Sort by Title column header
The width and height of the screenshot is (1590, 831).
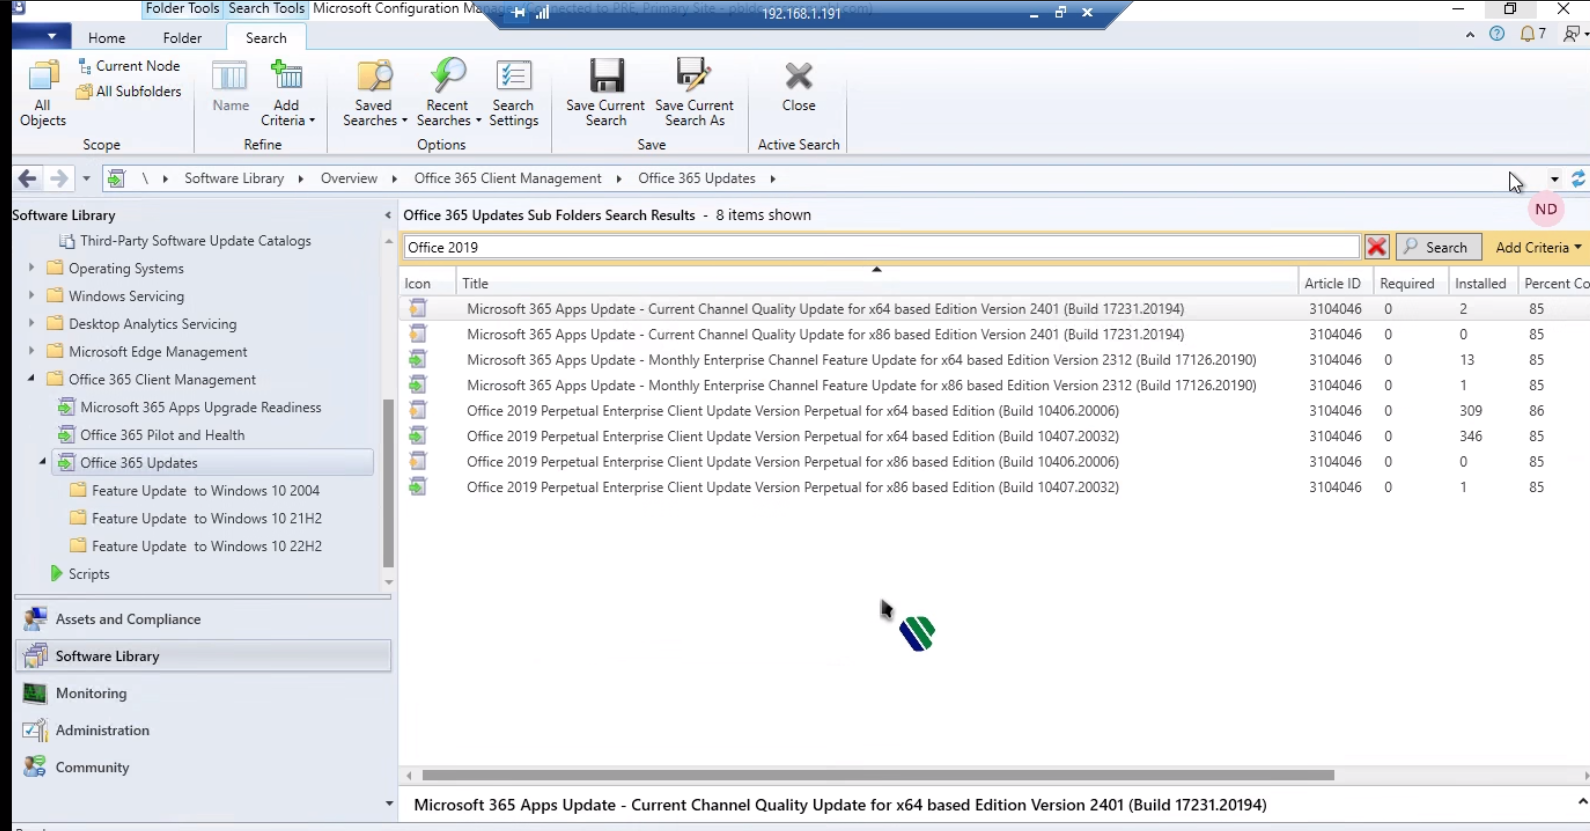click(876, 283)
